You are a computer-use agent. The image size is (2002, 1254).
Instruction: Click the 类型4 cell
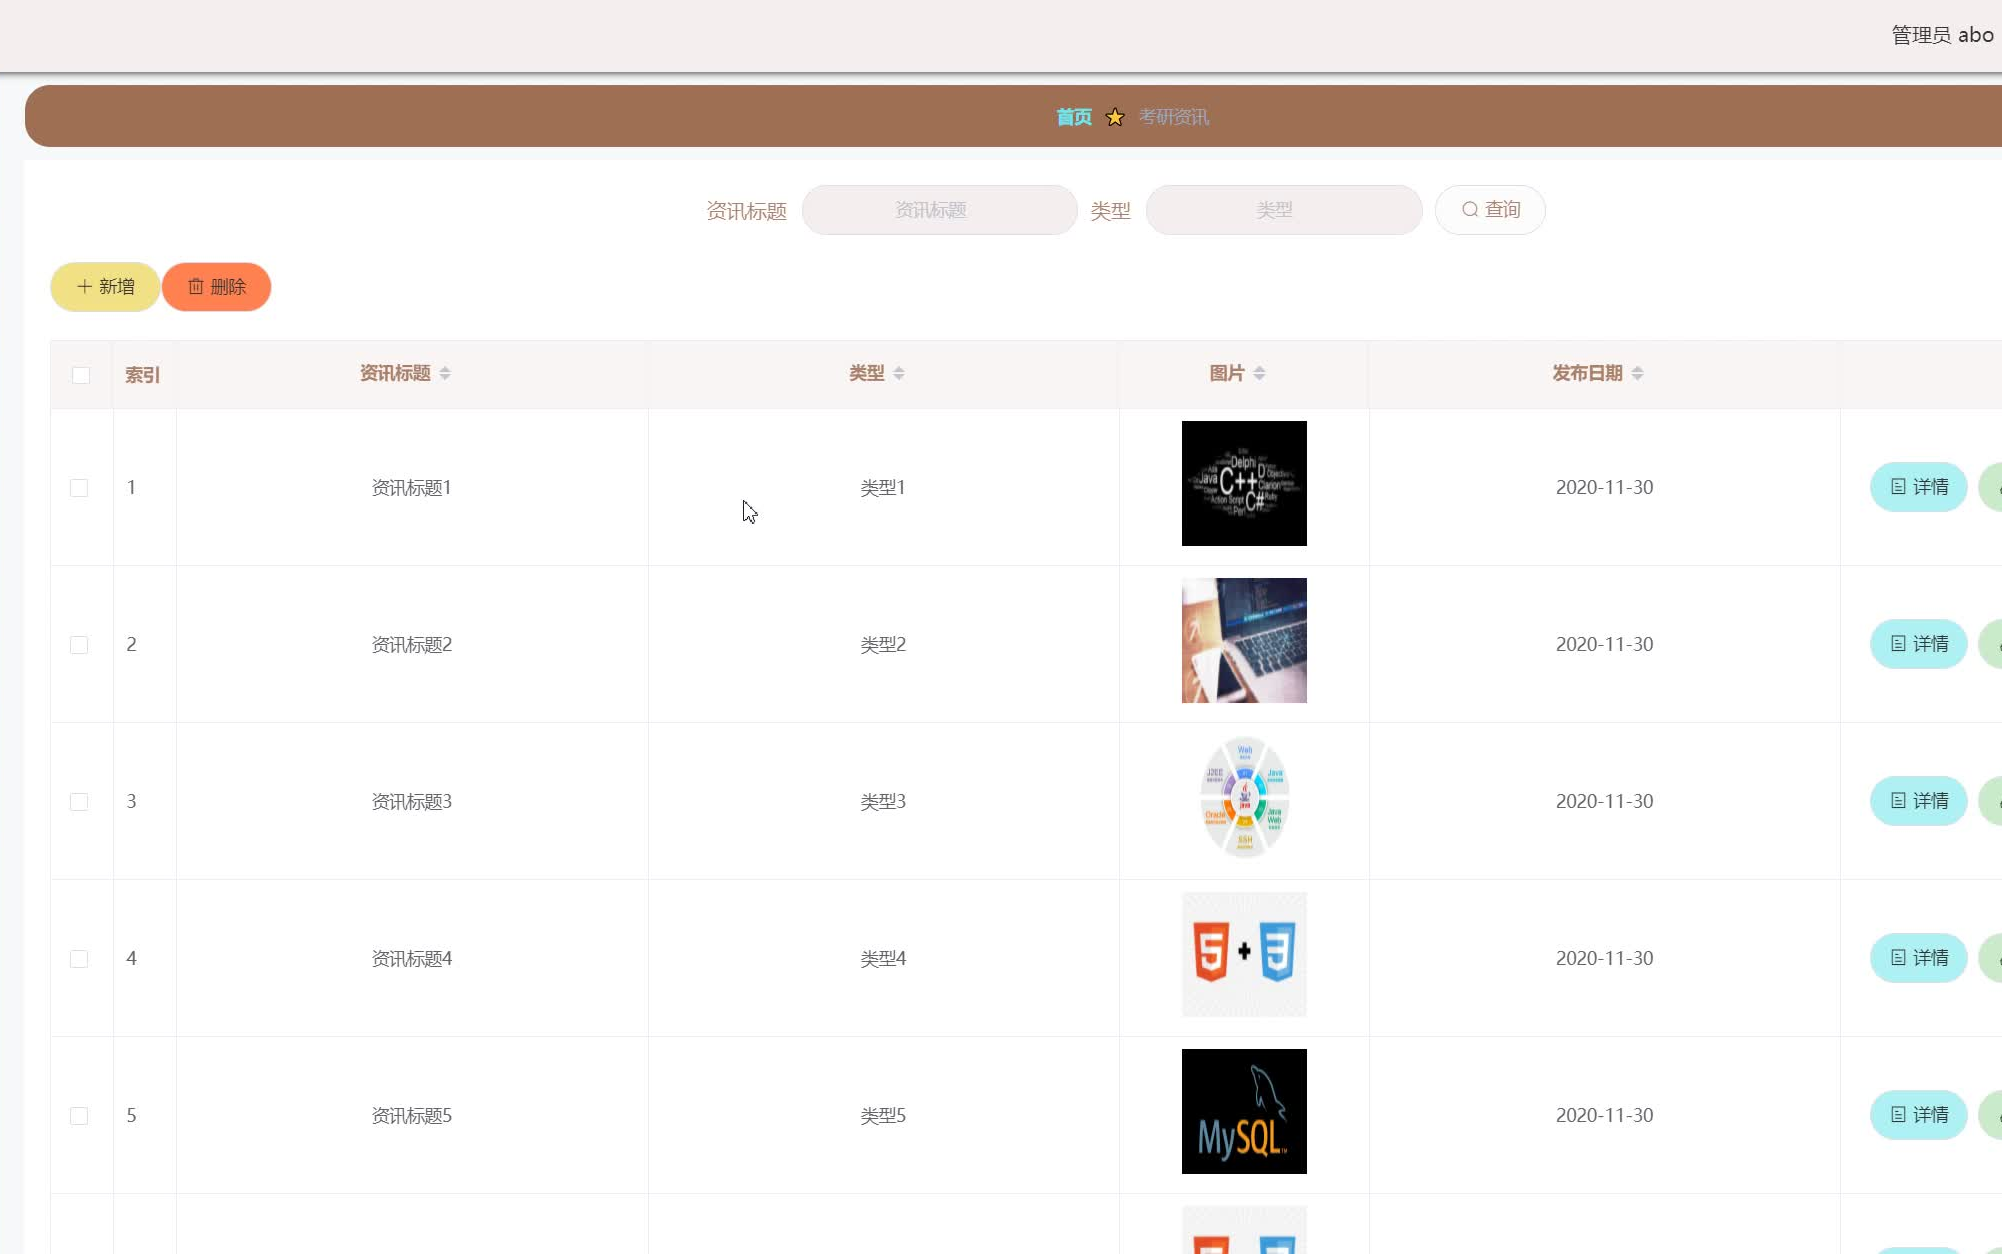click(883, 959)
